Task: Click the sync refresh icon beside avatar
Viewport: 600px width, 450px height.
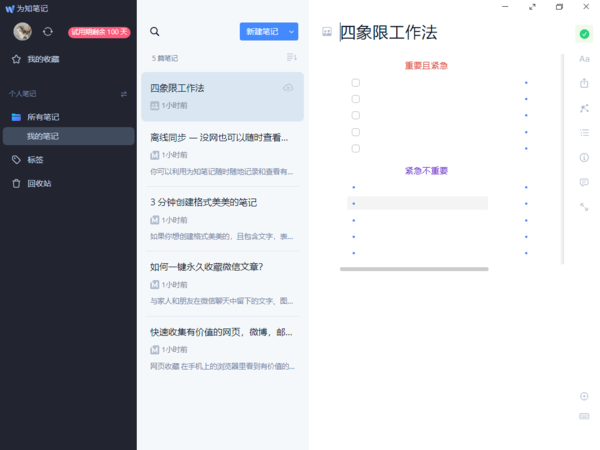Action: point(47,32)
